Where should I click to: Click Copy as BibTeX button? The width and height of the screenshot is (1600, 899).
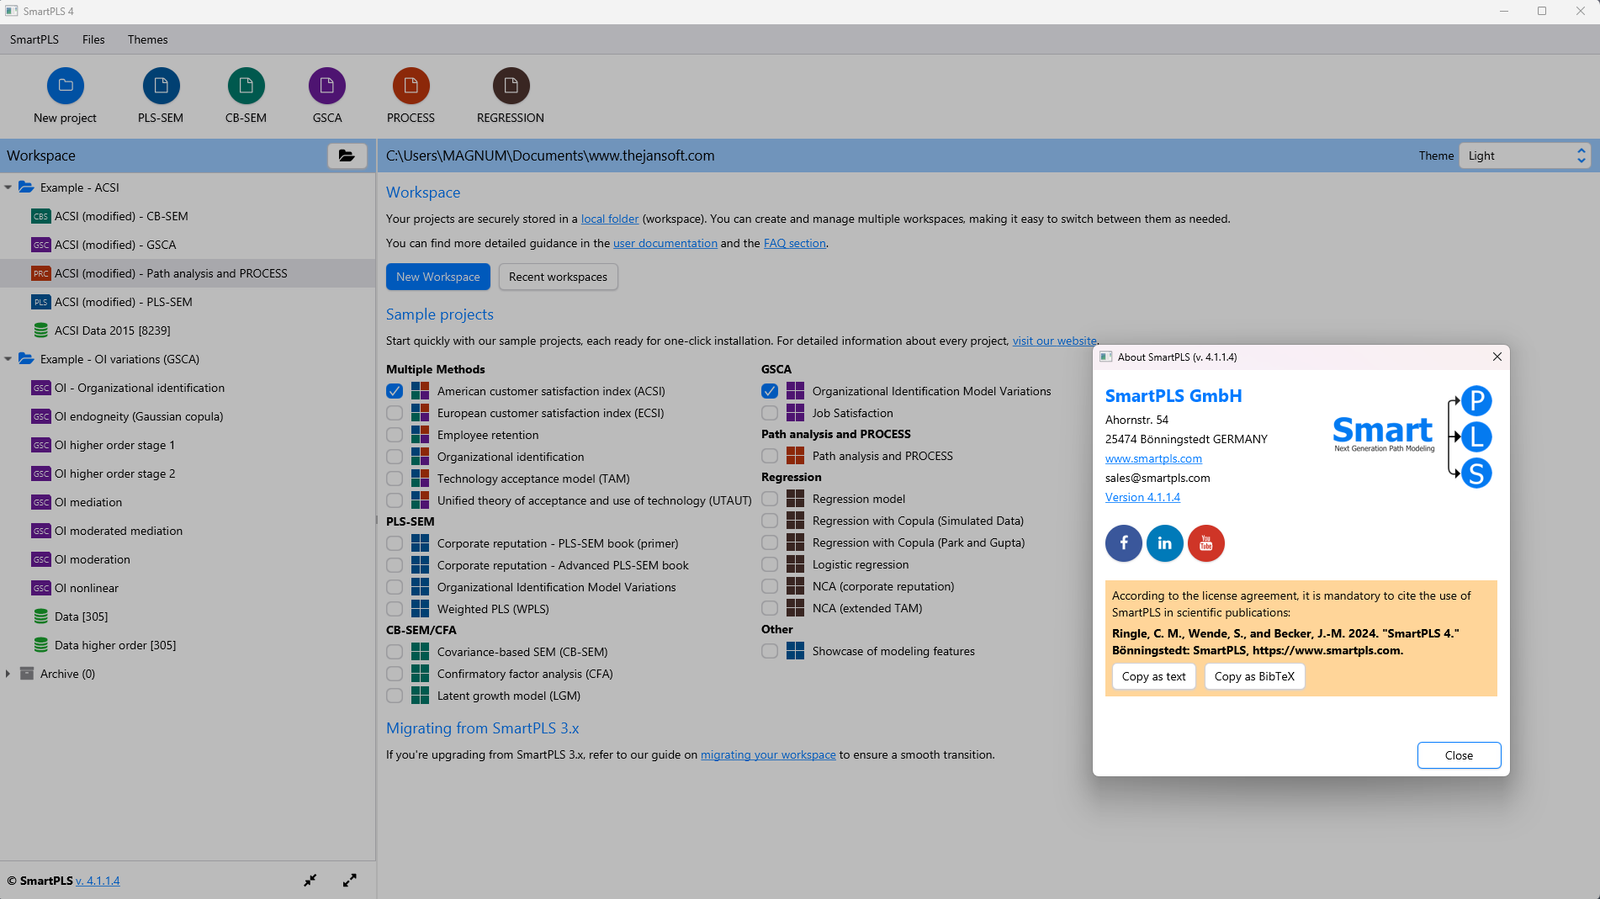(1254, 677)
